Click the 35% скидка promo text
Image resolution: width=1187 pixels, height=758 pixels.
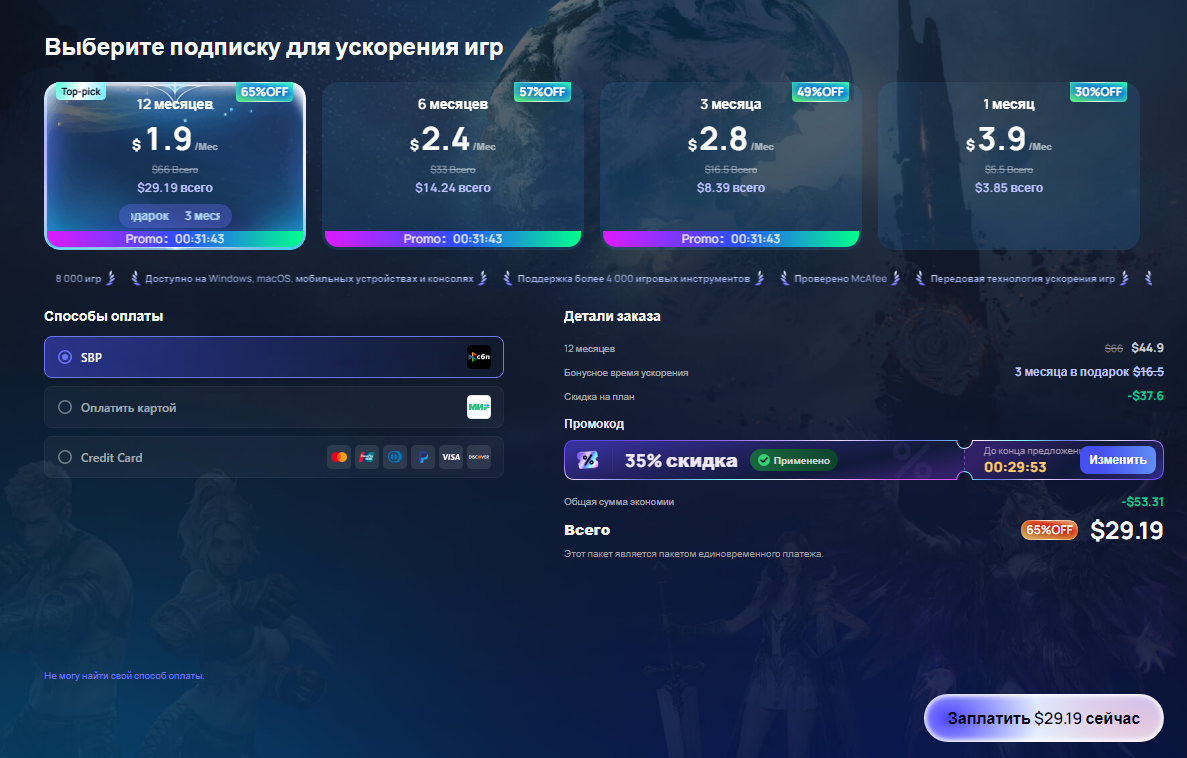(x=681, y=460)
